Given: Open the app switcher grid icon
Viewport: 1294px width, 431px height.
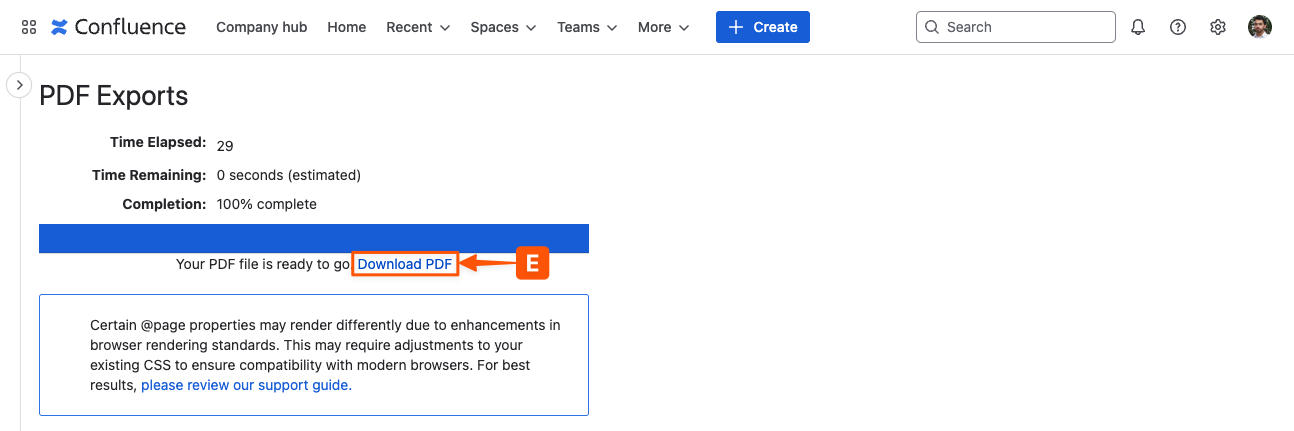Looking at the screenshot, I should point(29,27).
